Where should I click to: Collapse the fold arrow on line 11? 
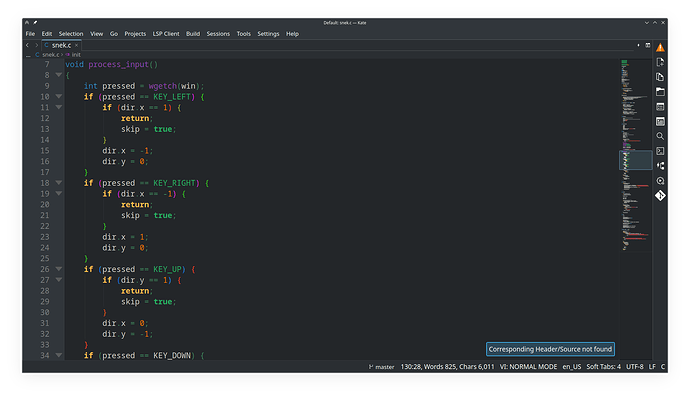pos(59,107)
